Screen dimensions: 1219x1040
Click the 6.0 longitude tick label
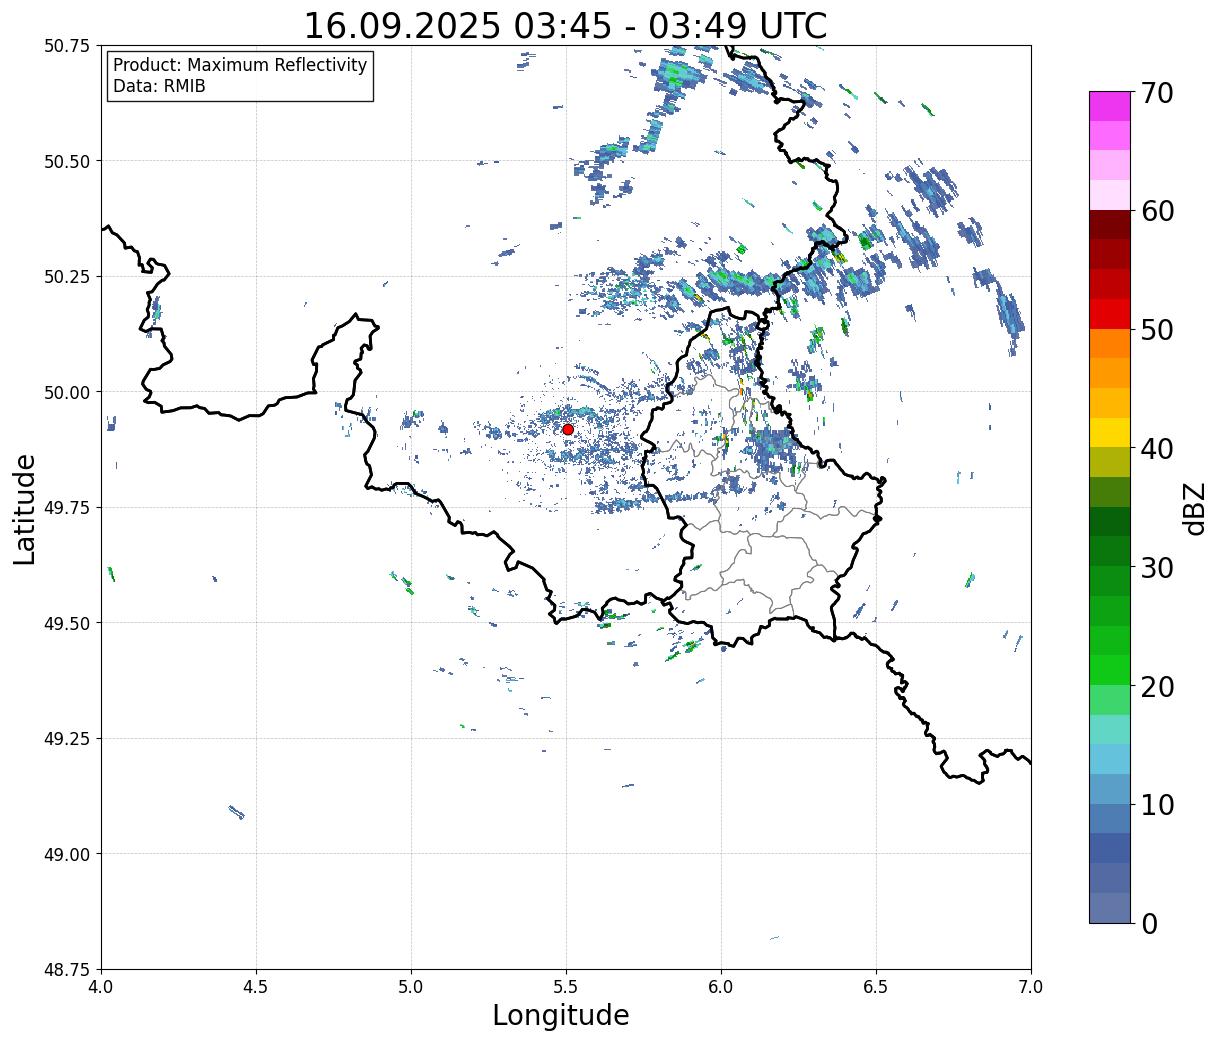pyautogui.click(x=721, y=987)
